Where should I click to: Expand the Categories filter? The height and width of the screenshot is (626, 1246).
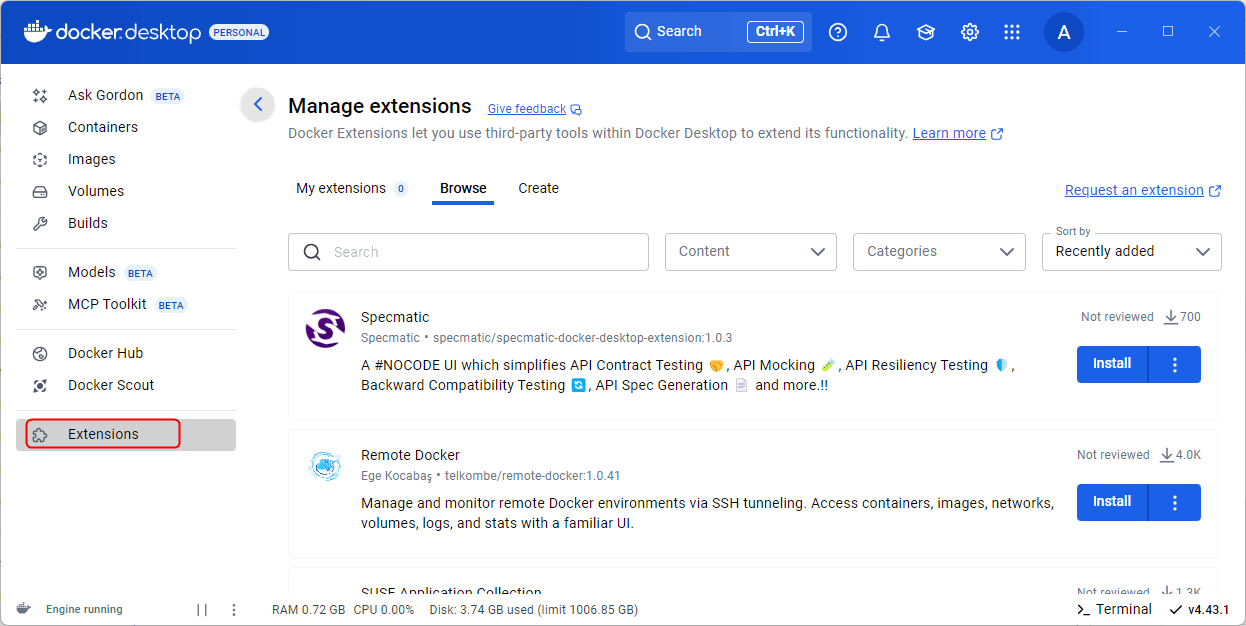point(938,251)
